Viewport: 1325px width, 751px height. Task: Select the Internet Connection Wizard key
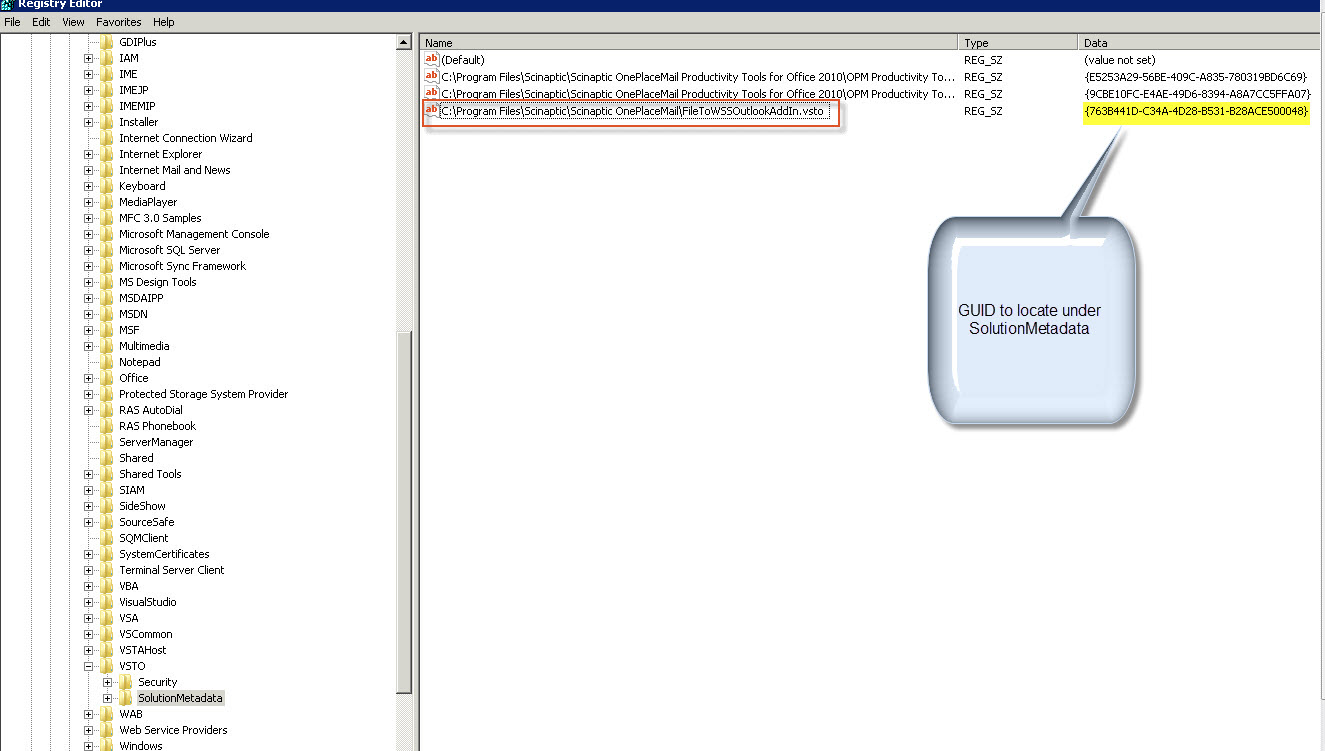(x=186, y=138)
